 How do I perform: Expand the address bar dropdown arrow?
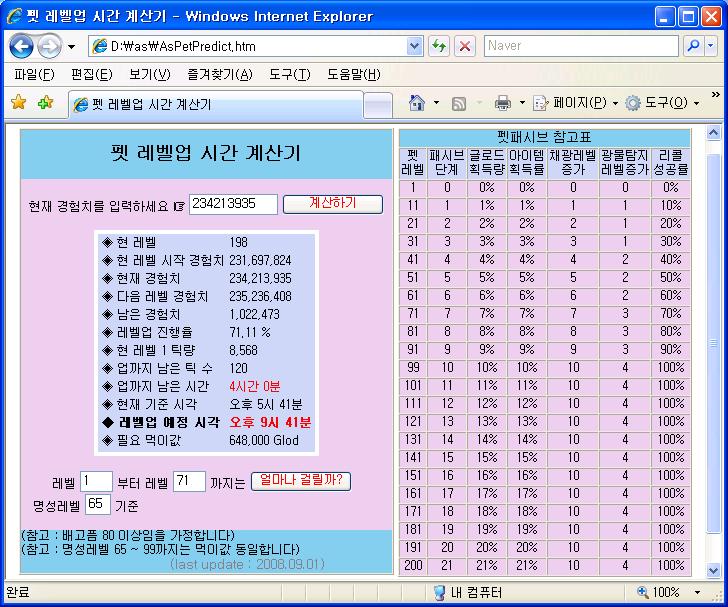click(415, 46)
